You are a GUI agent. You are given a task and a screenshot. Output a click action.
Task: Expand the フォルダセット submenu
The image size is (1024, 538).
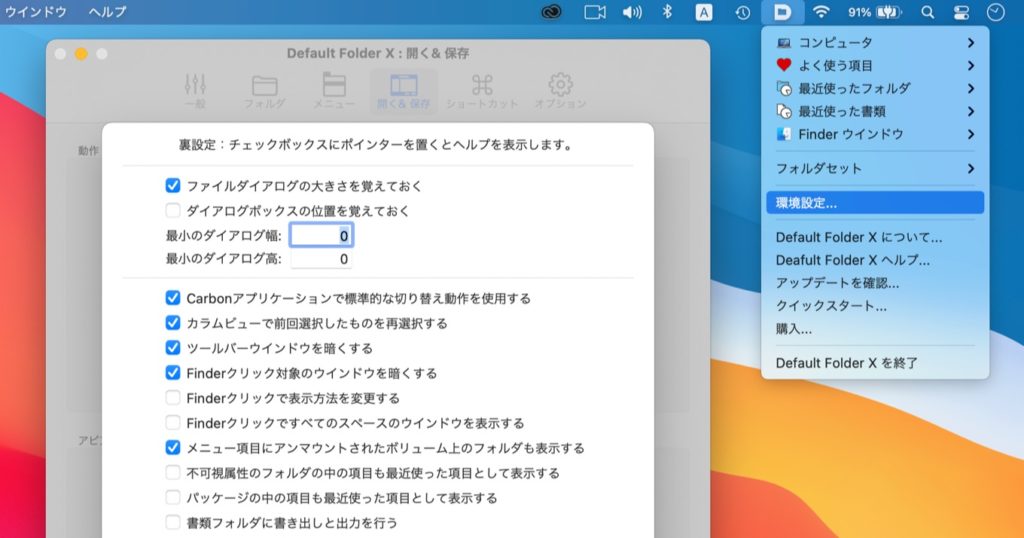tap(875, 168)
